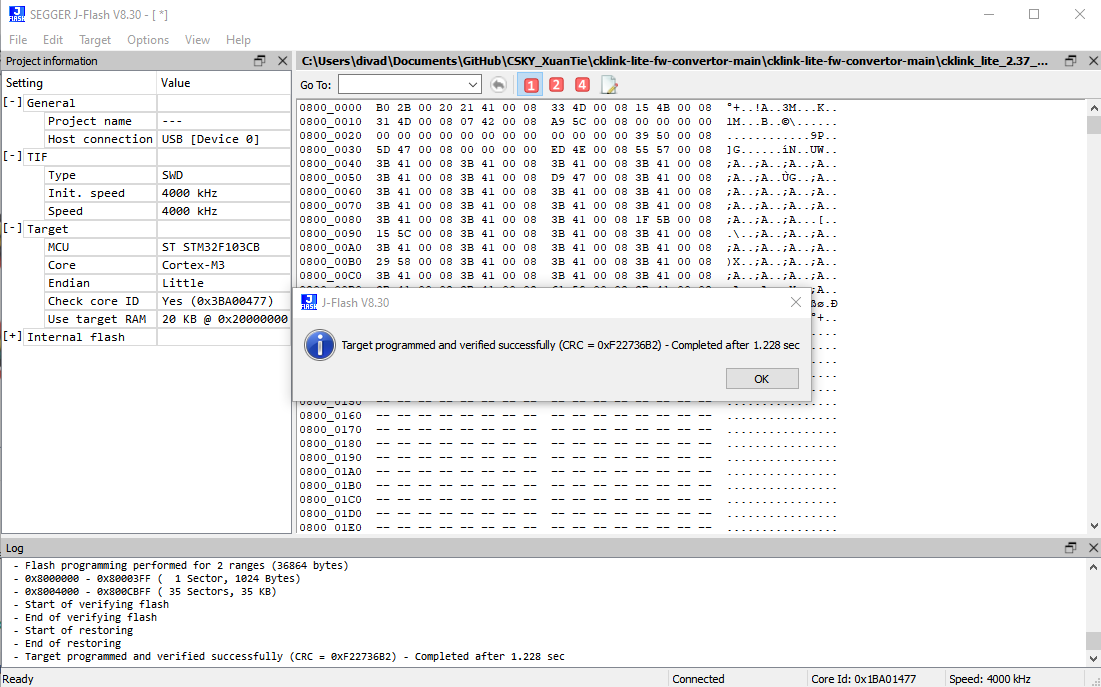Click the hex view scroll down arrow
The width and height of the screenshot is (1101, 687).
[x=1093, y=525]
